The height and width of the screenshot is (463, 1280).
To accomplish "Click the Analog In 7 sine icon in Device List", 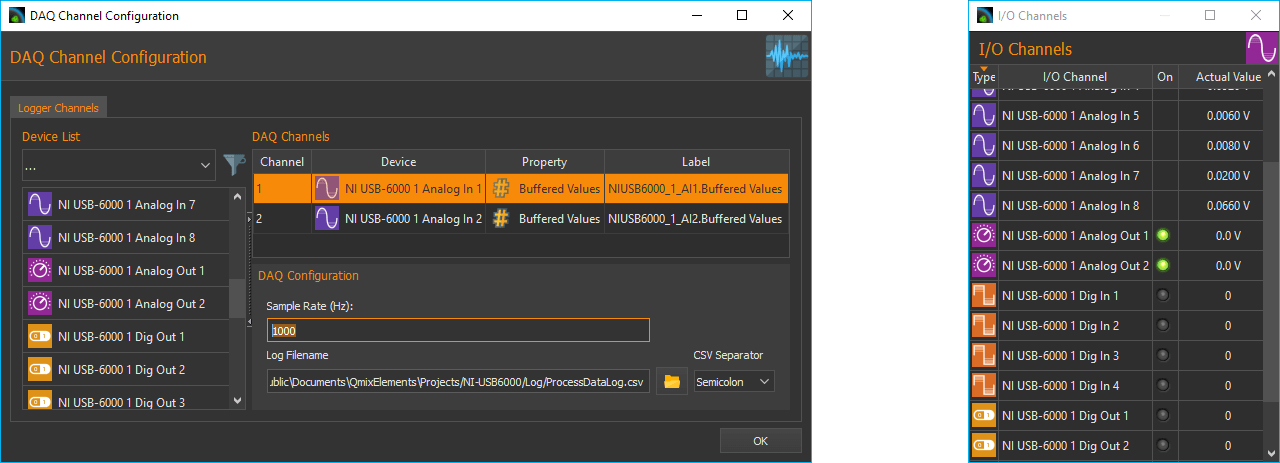I will pos(41,205).
